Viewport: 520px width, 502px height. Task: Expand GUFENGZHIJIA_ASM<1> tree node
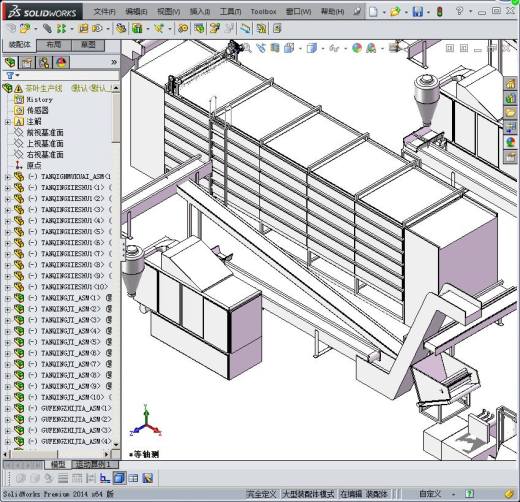pos(8,409)
